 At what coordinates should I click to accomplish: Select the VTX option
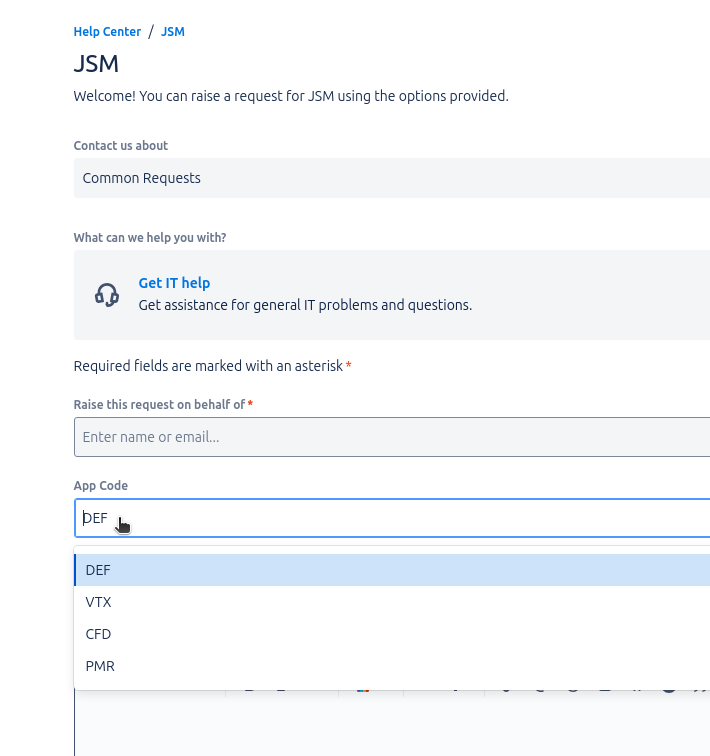click(x=99, y=602)
